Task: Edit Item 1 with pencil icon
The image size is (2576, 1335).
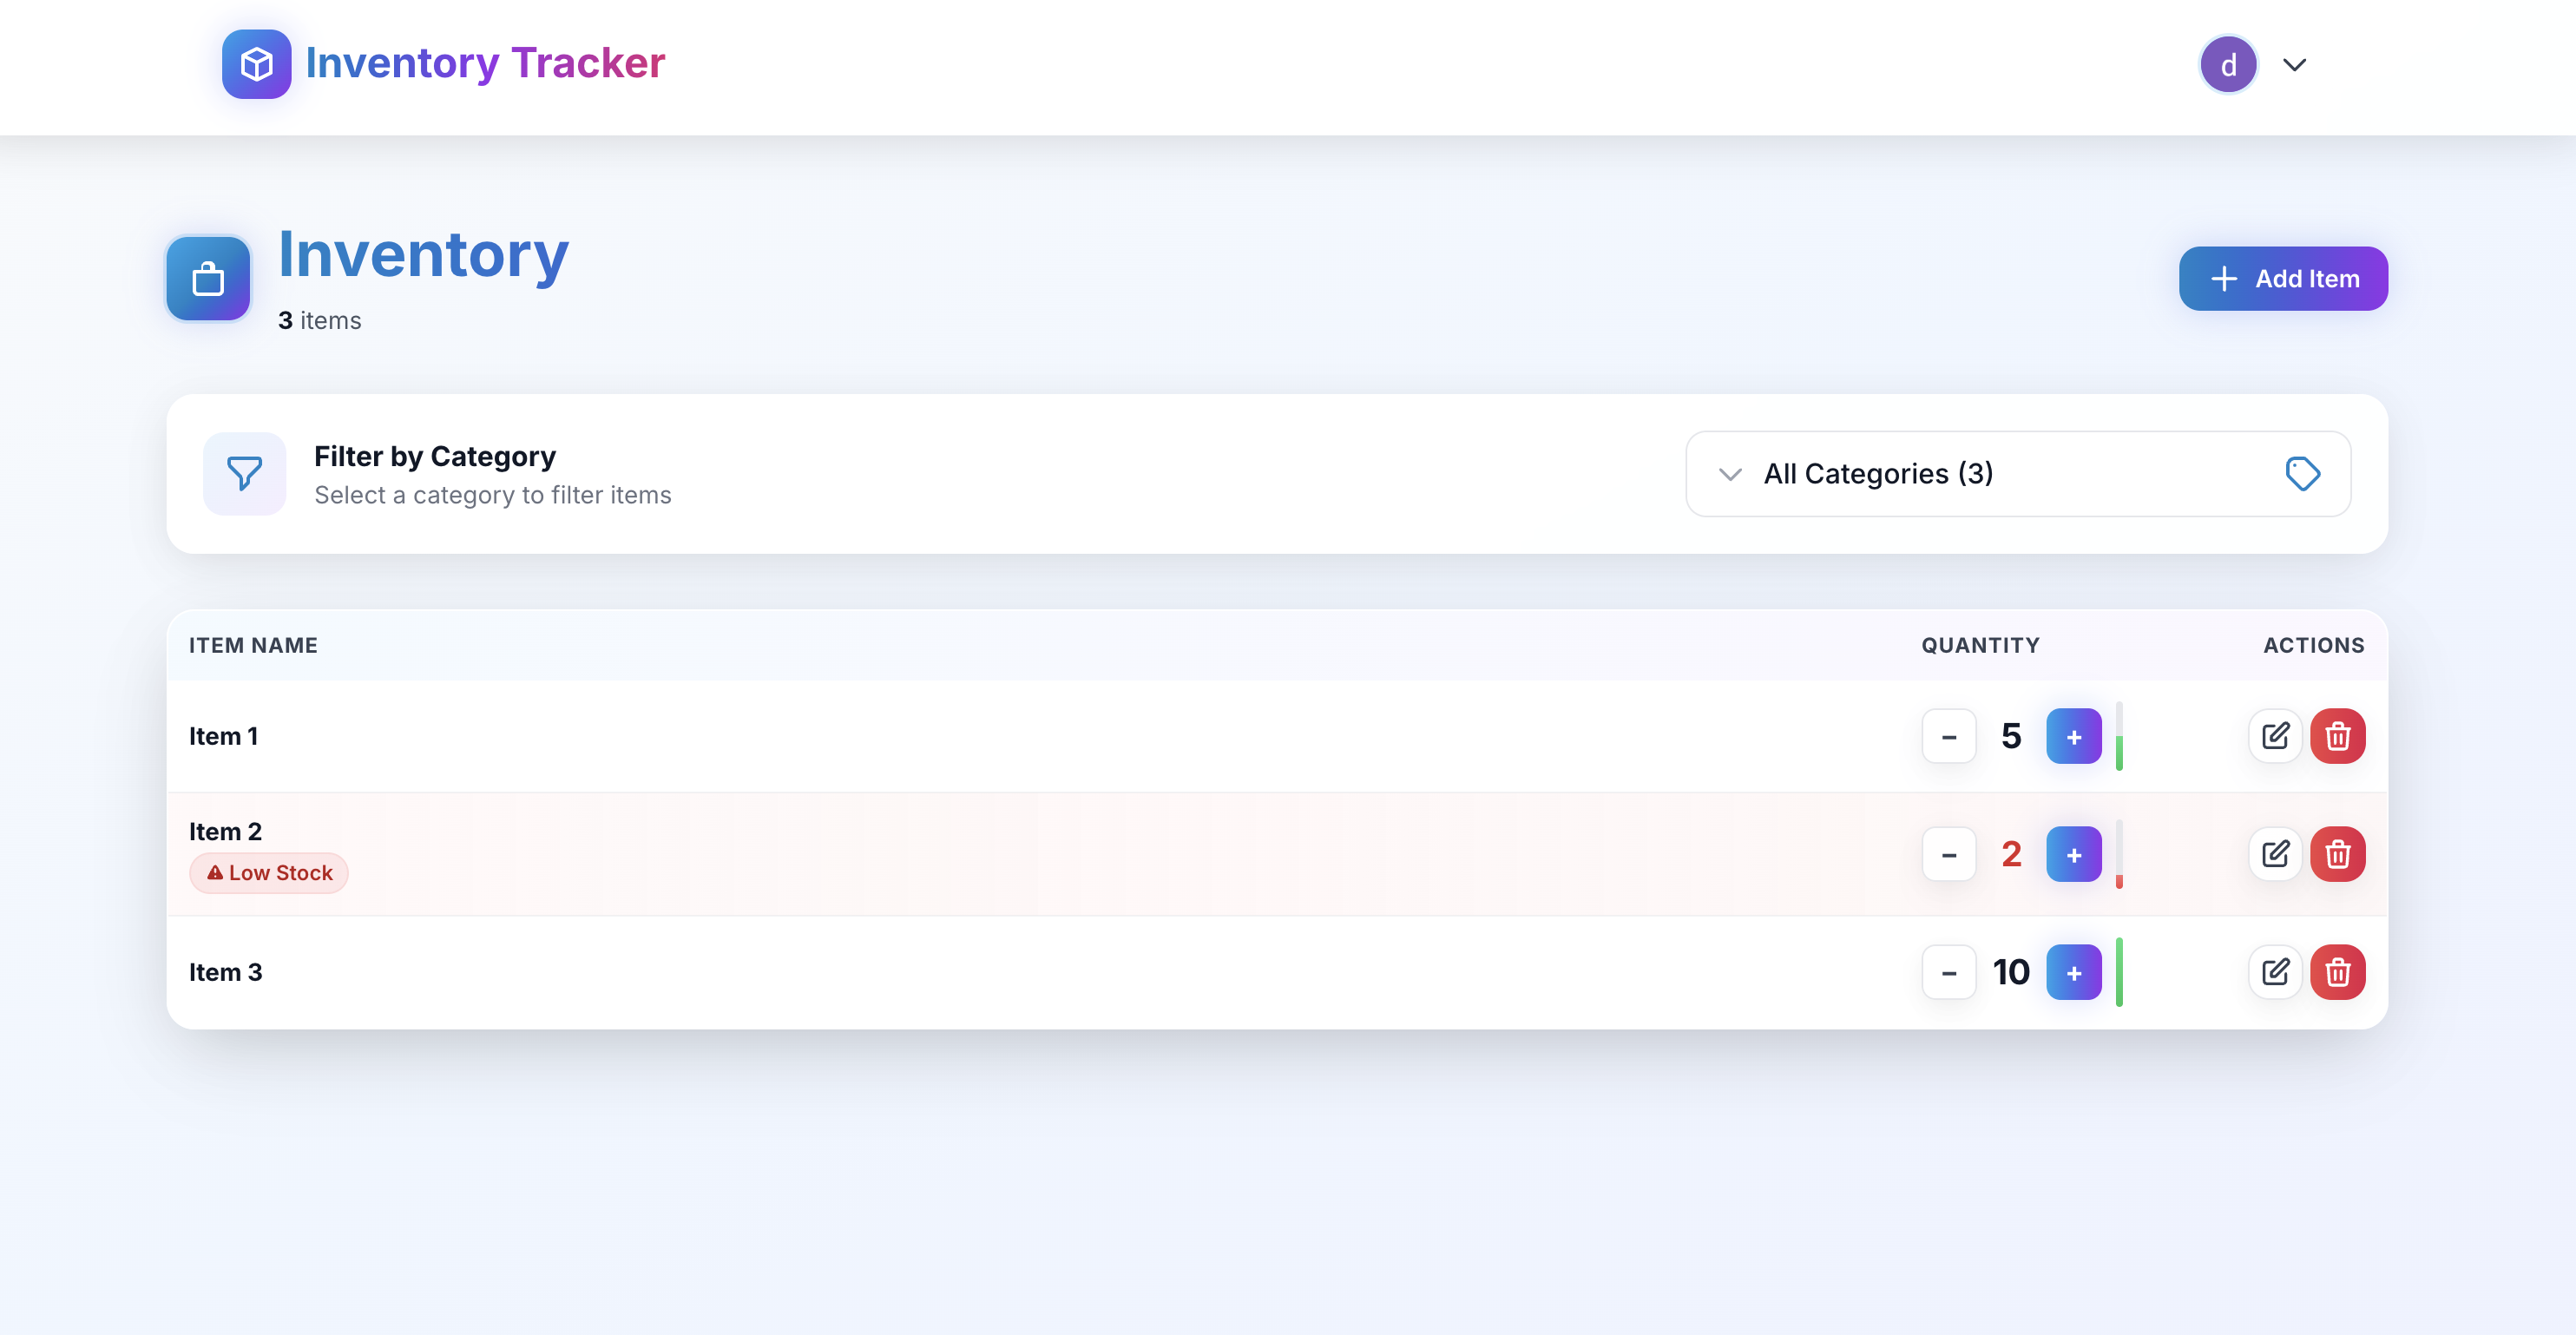Action: (x=2275, y=736)
